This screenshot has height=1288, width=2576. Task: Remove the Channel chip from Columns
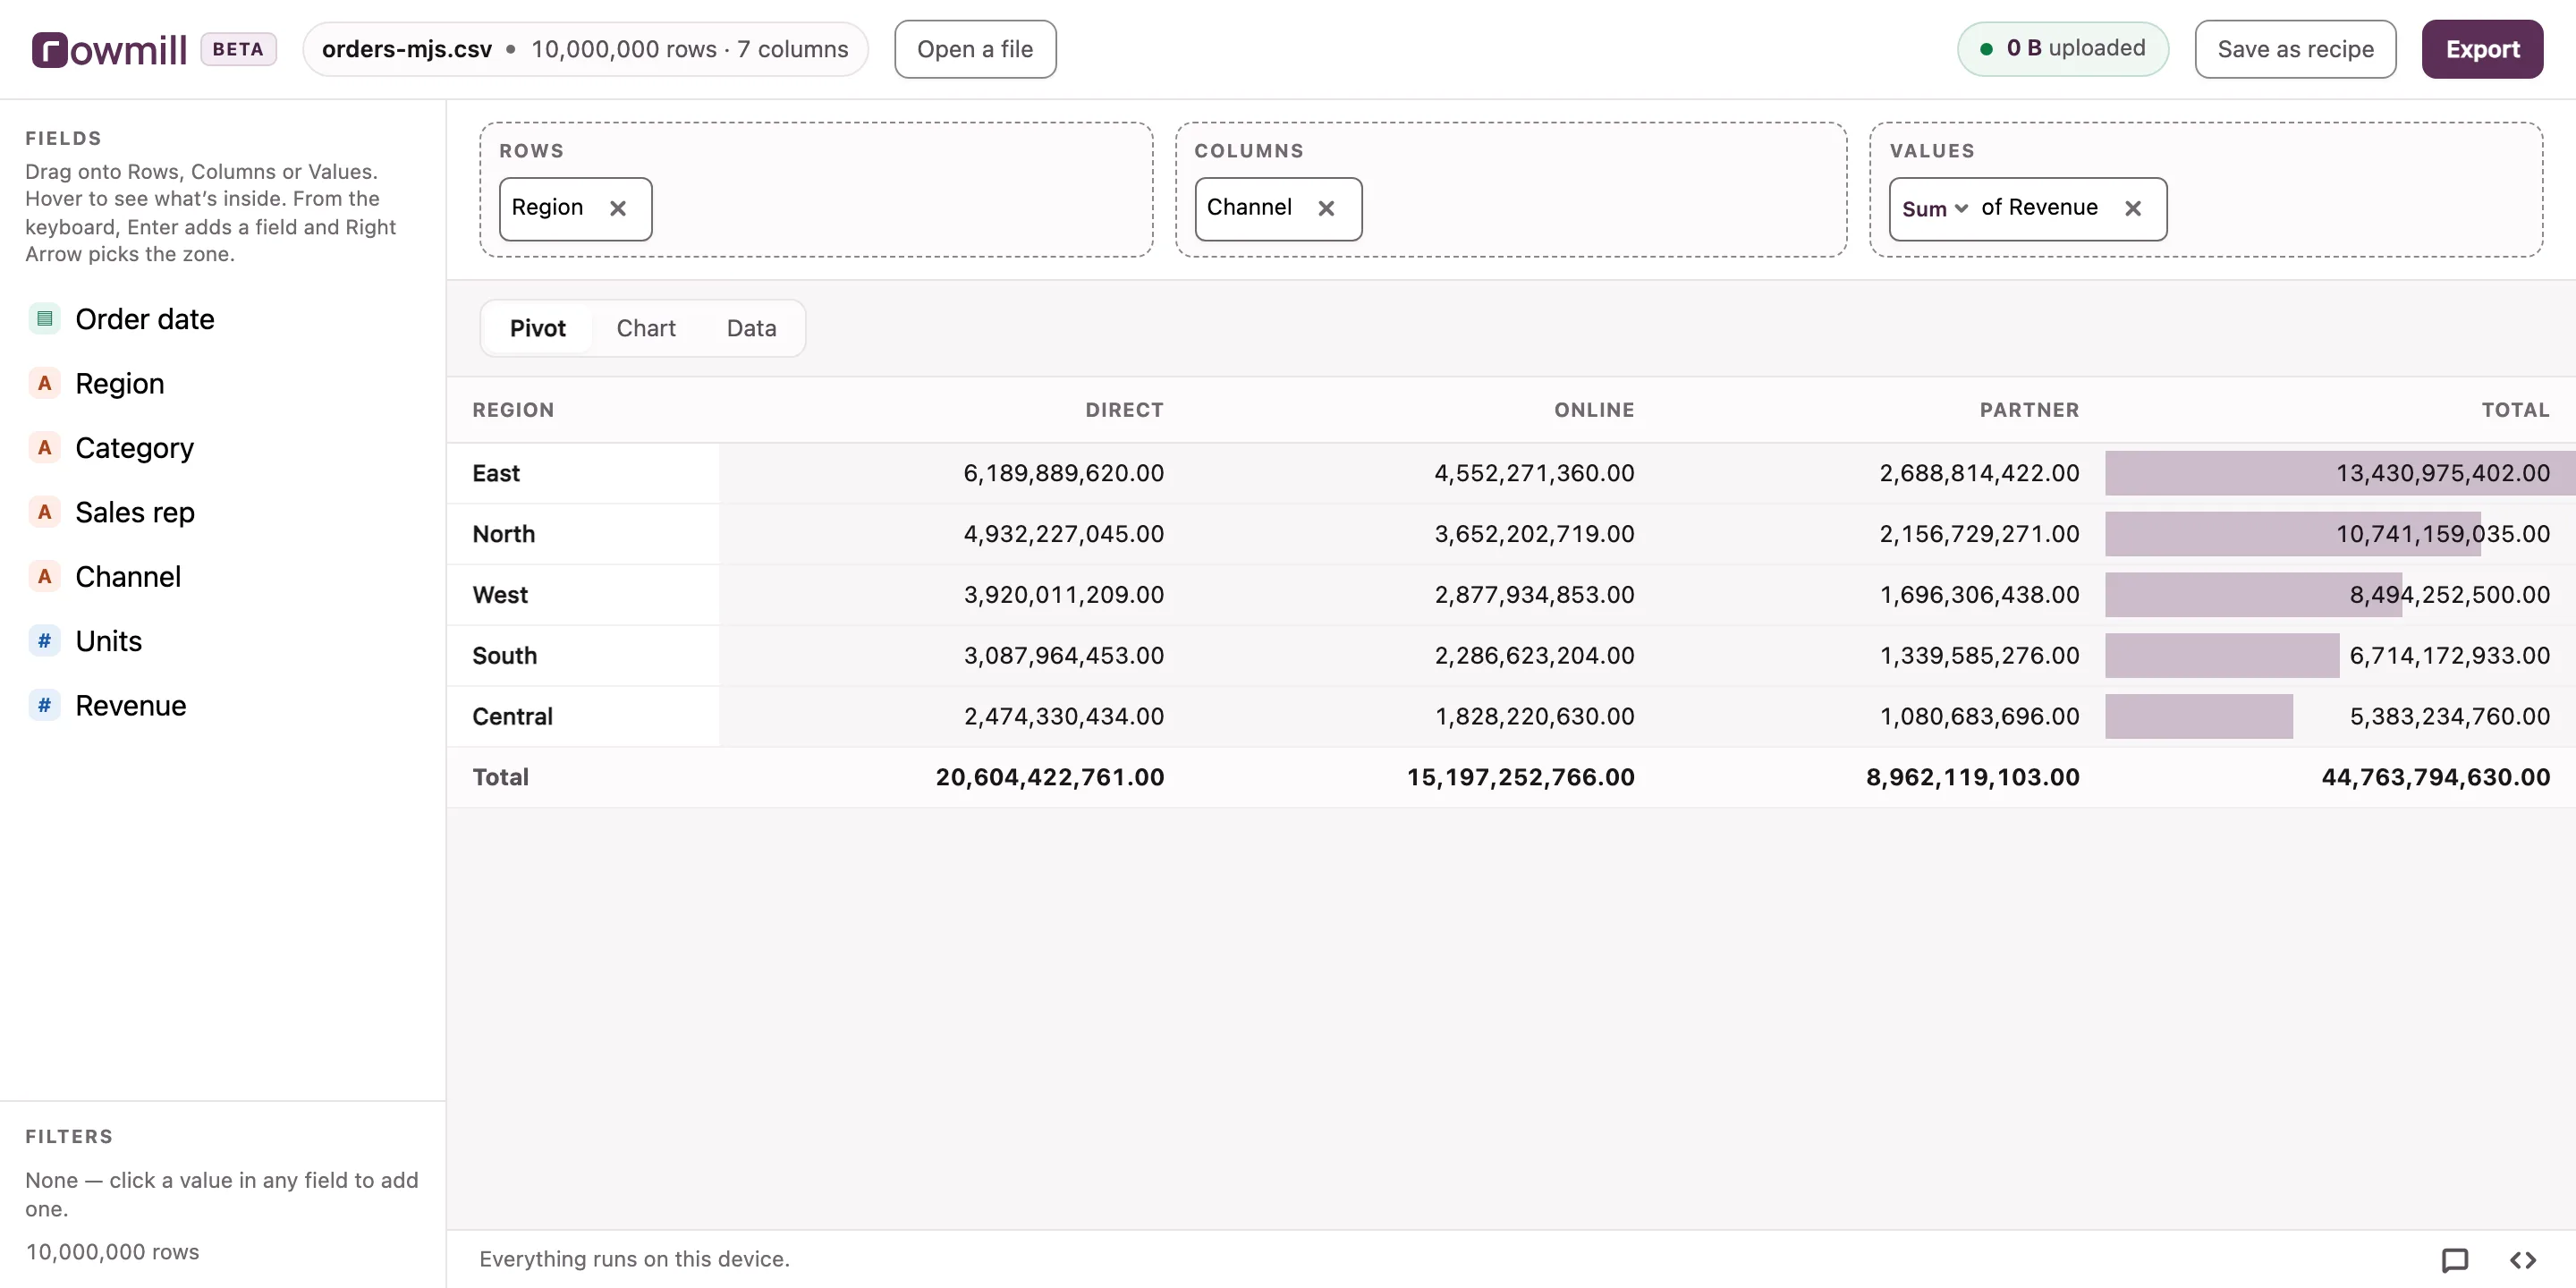click(x=1326, y=208)
